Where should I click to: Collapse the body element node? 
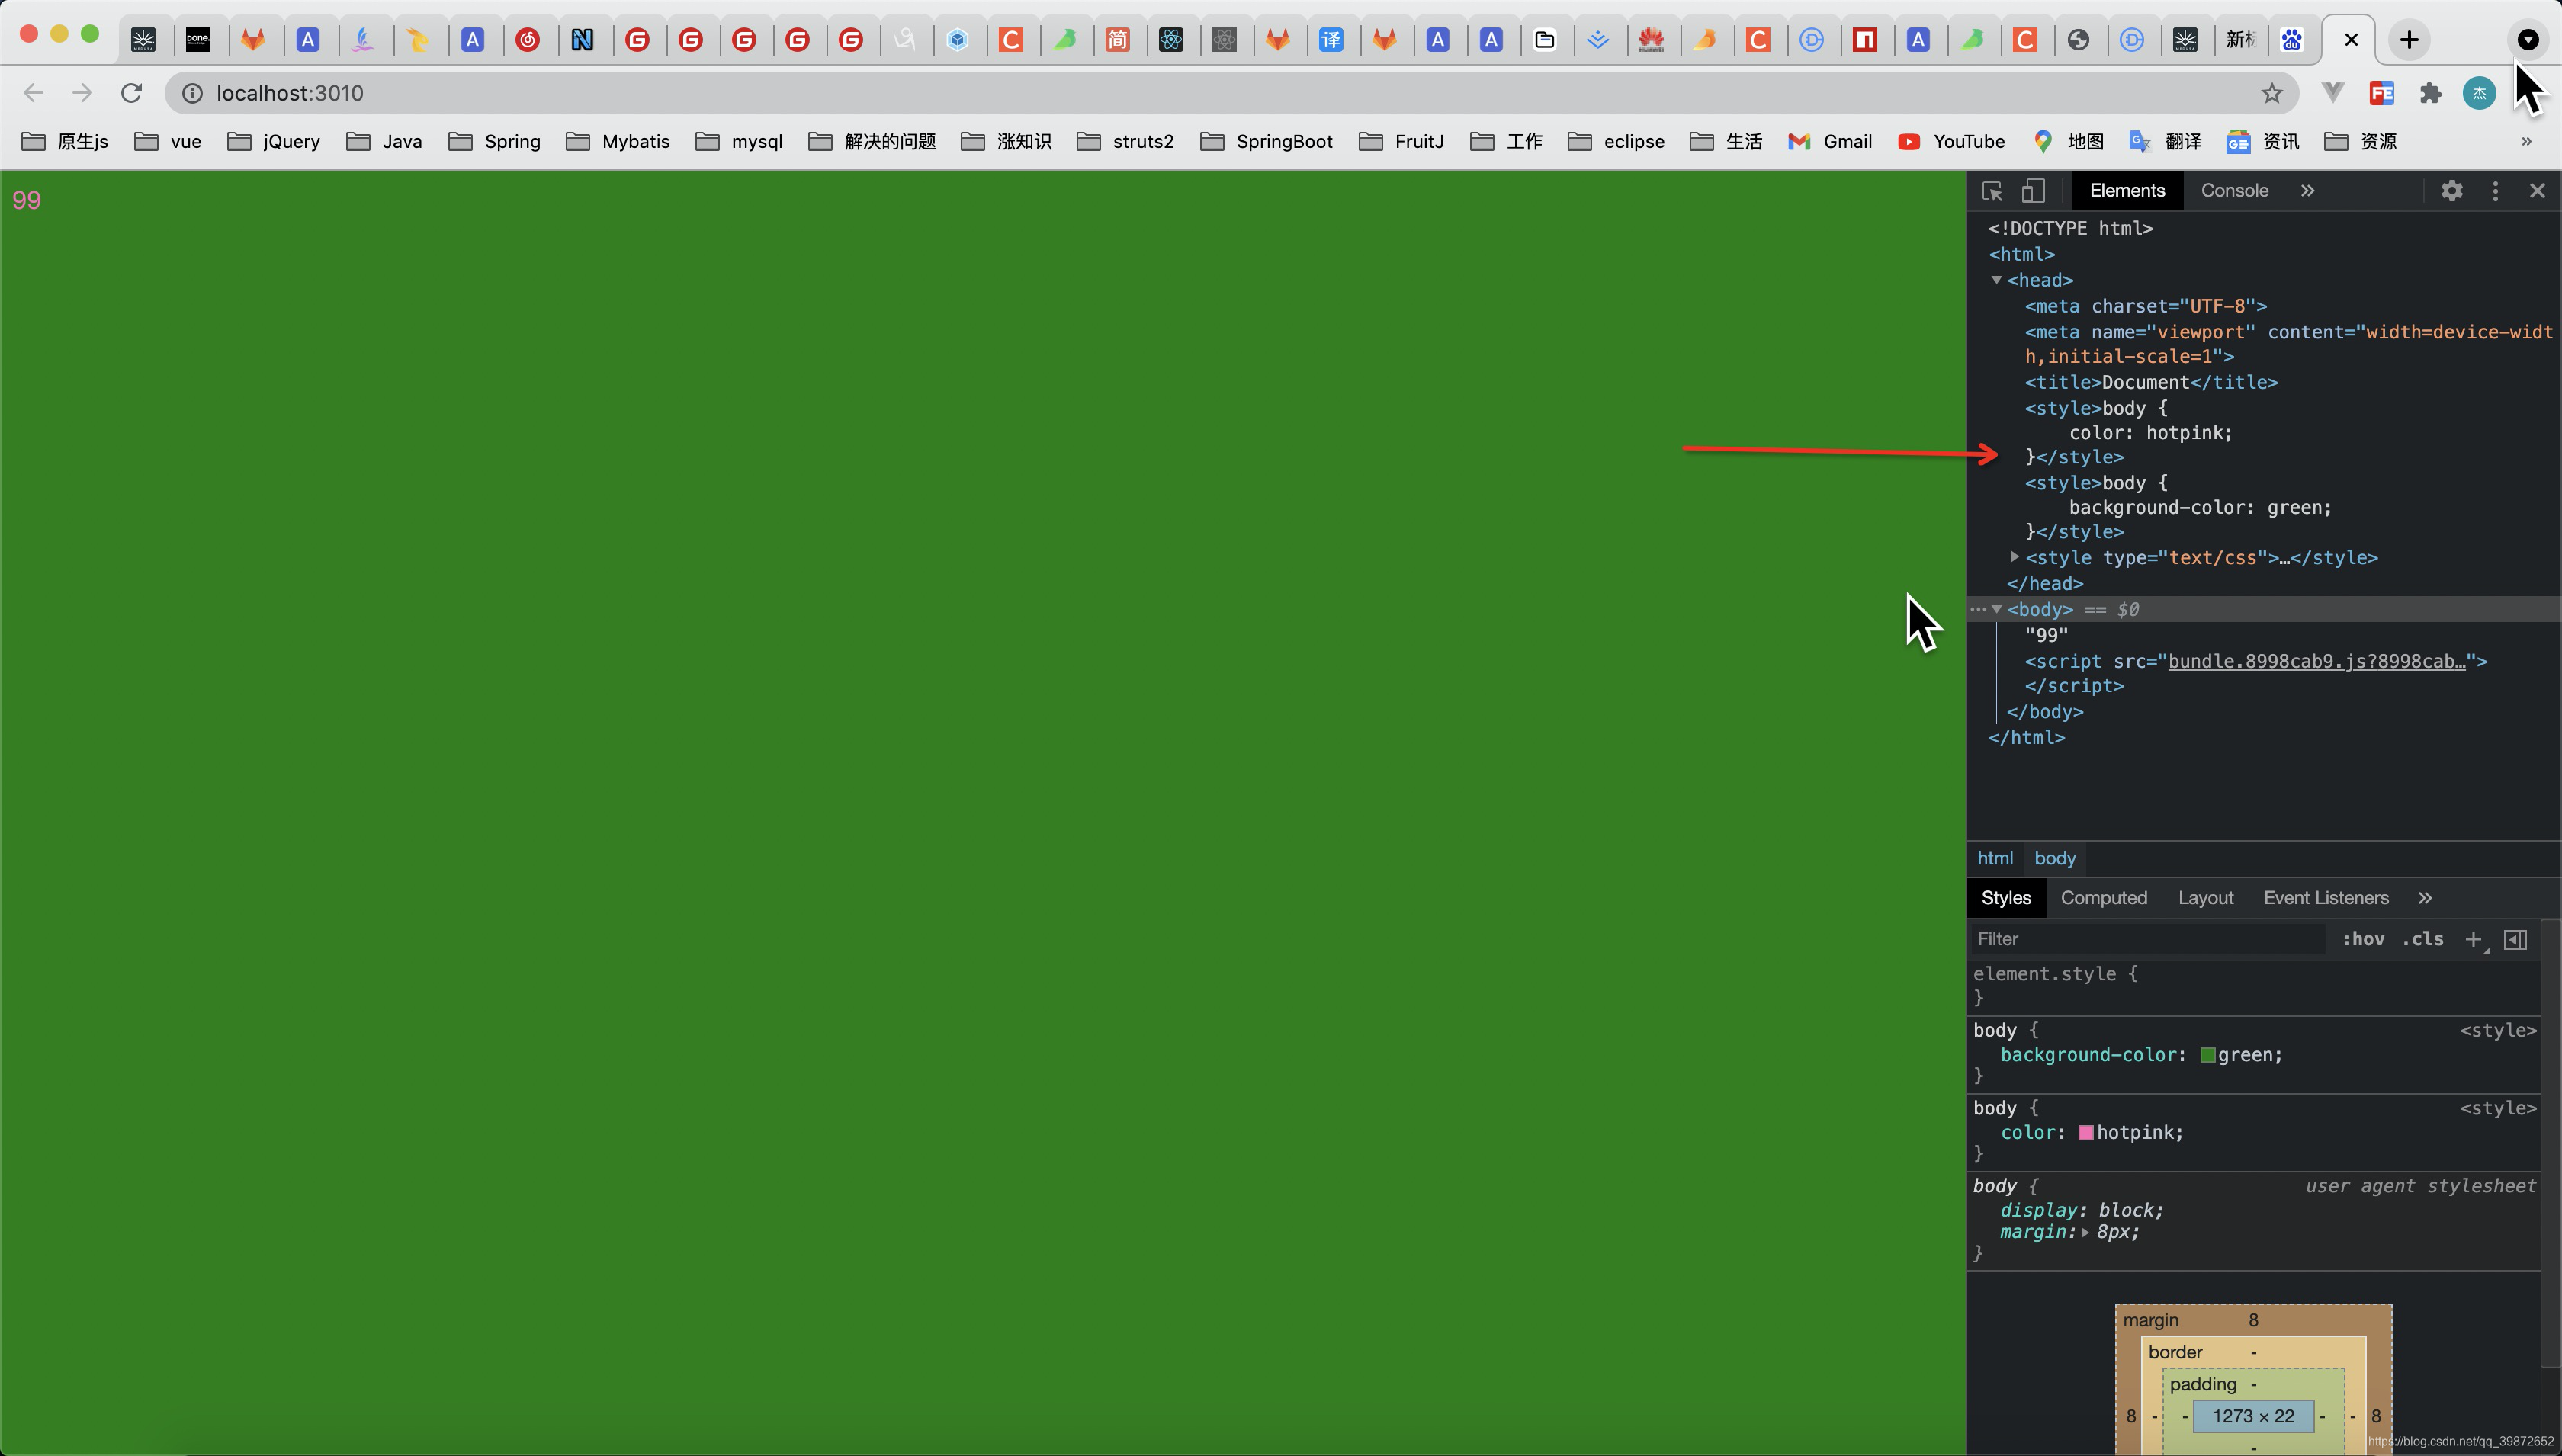point(1996,609)
